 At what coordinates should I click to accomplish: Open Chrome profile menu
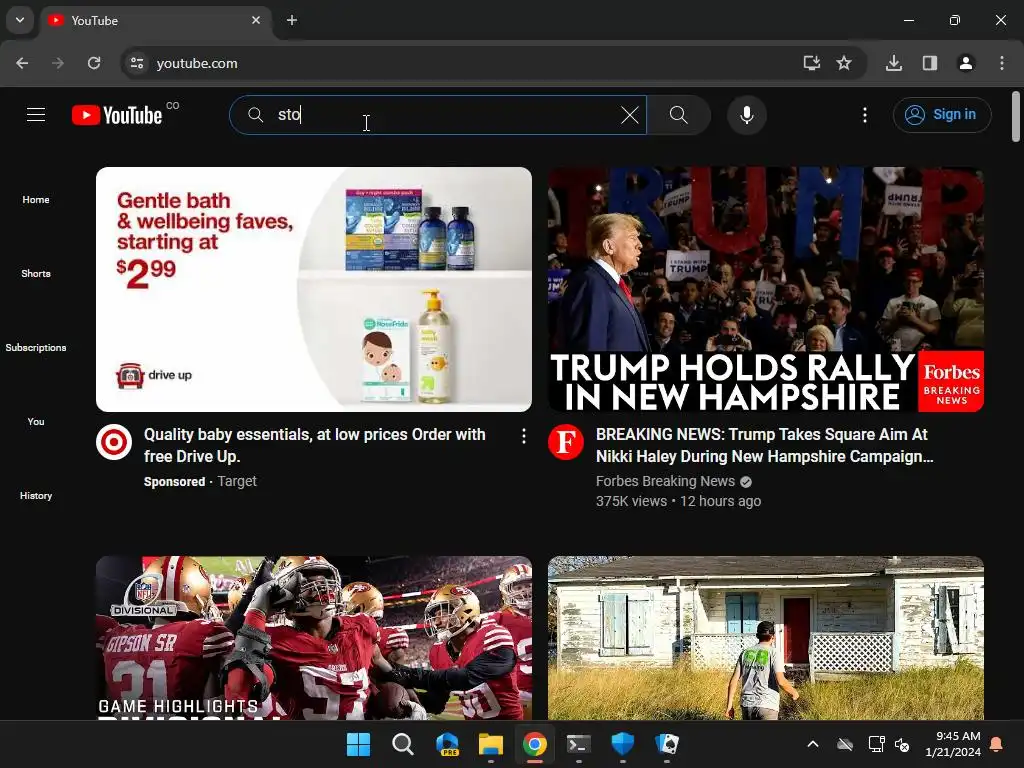pyautogui.click(x=966, y=63)
